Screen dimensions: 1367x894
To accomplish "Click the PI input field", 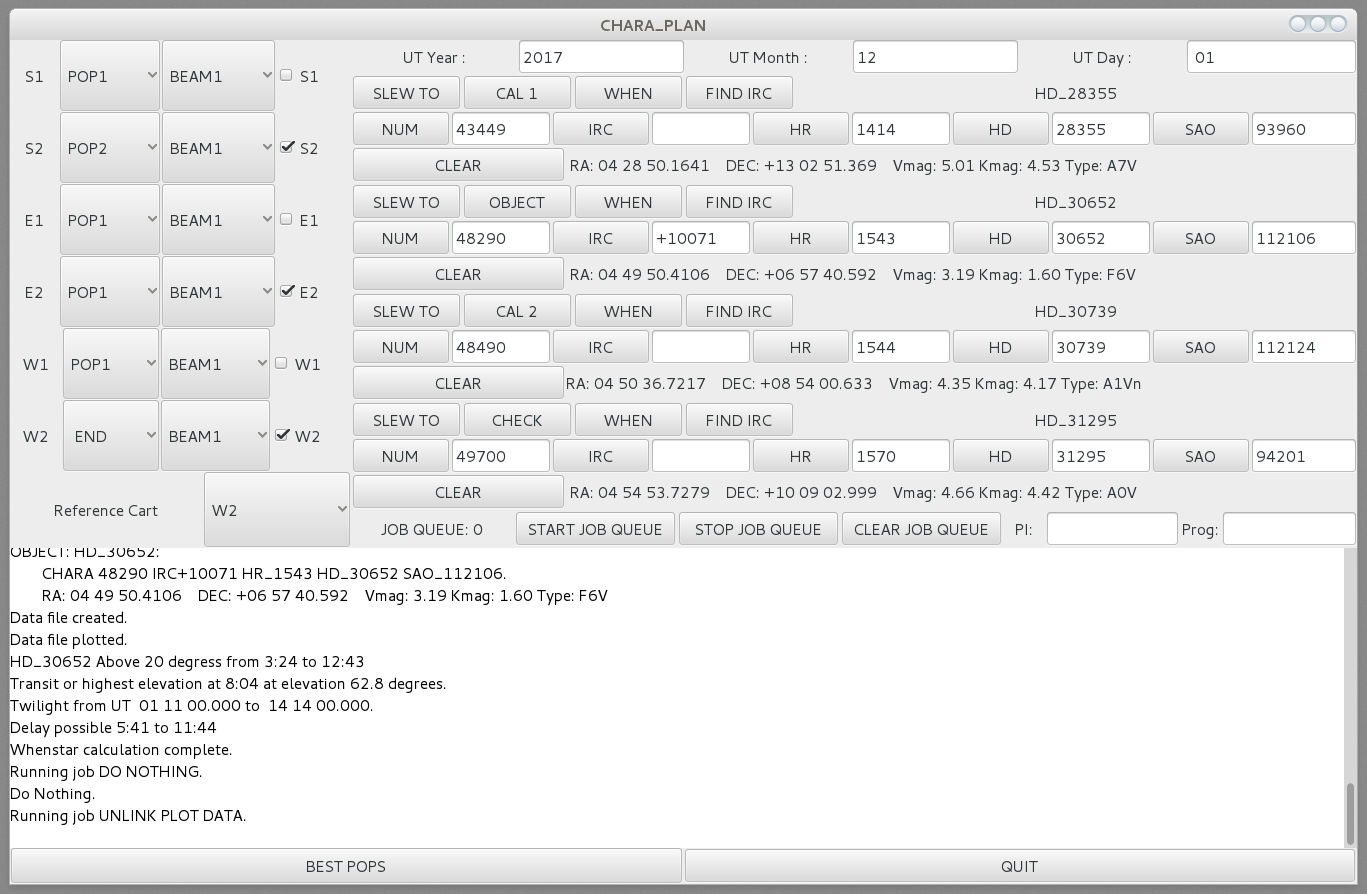I will (1112, 529).
